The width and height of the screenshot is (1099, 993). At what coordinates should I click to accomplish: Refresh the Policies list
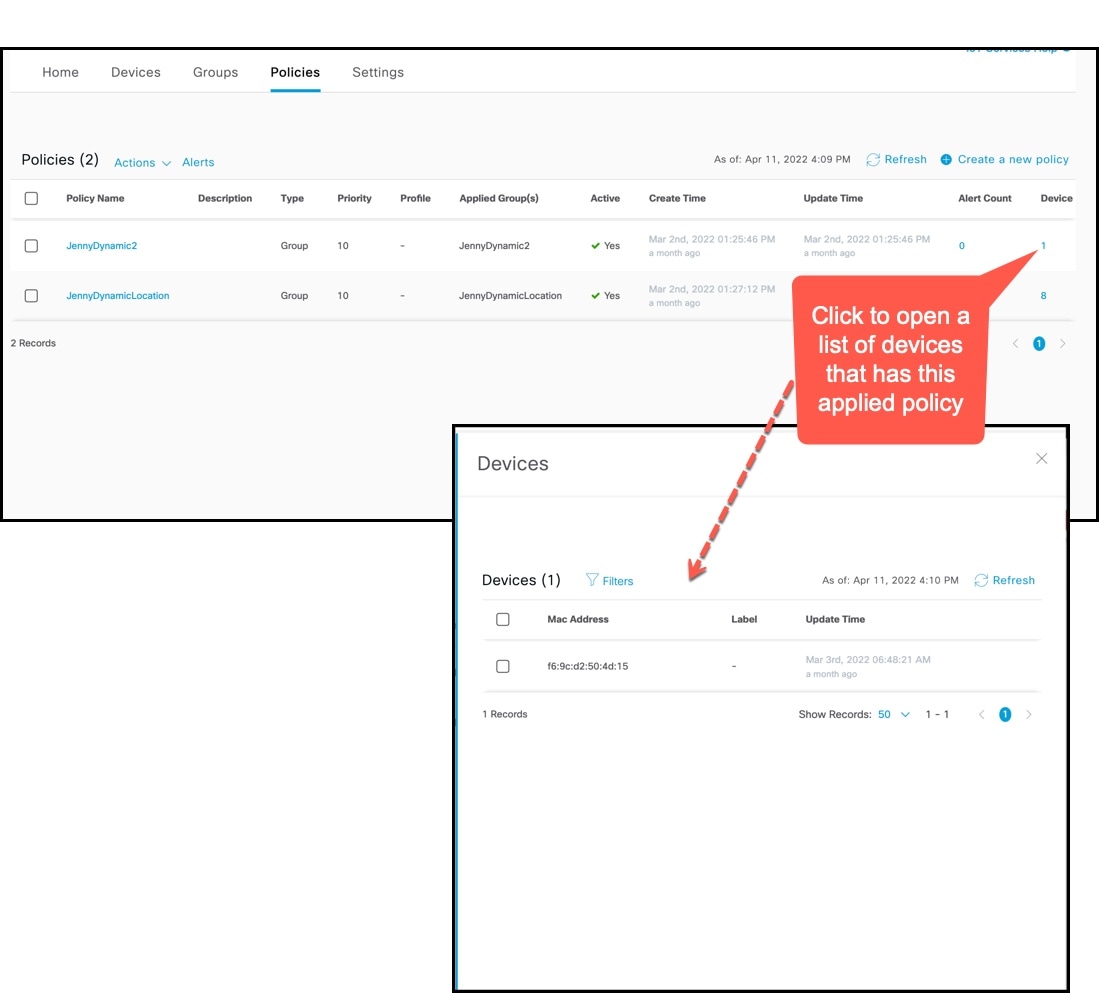click(896, 160)
